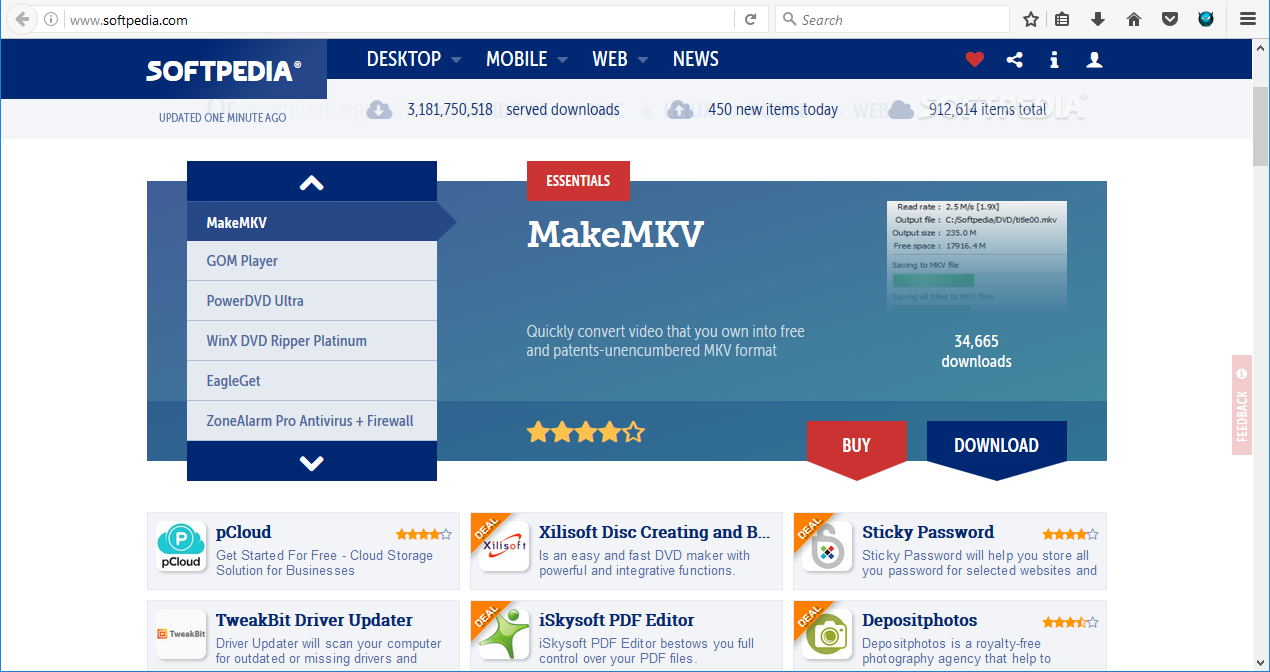Click the iSkysoft PDF Editor app icon
Viewport: 1270px width, 672px height.
pos(504,635)
